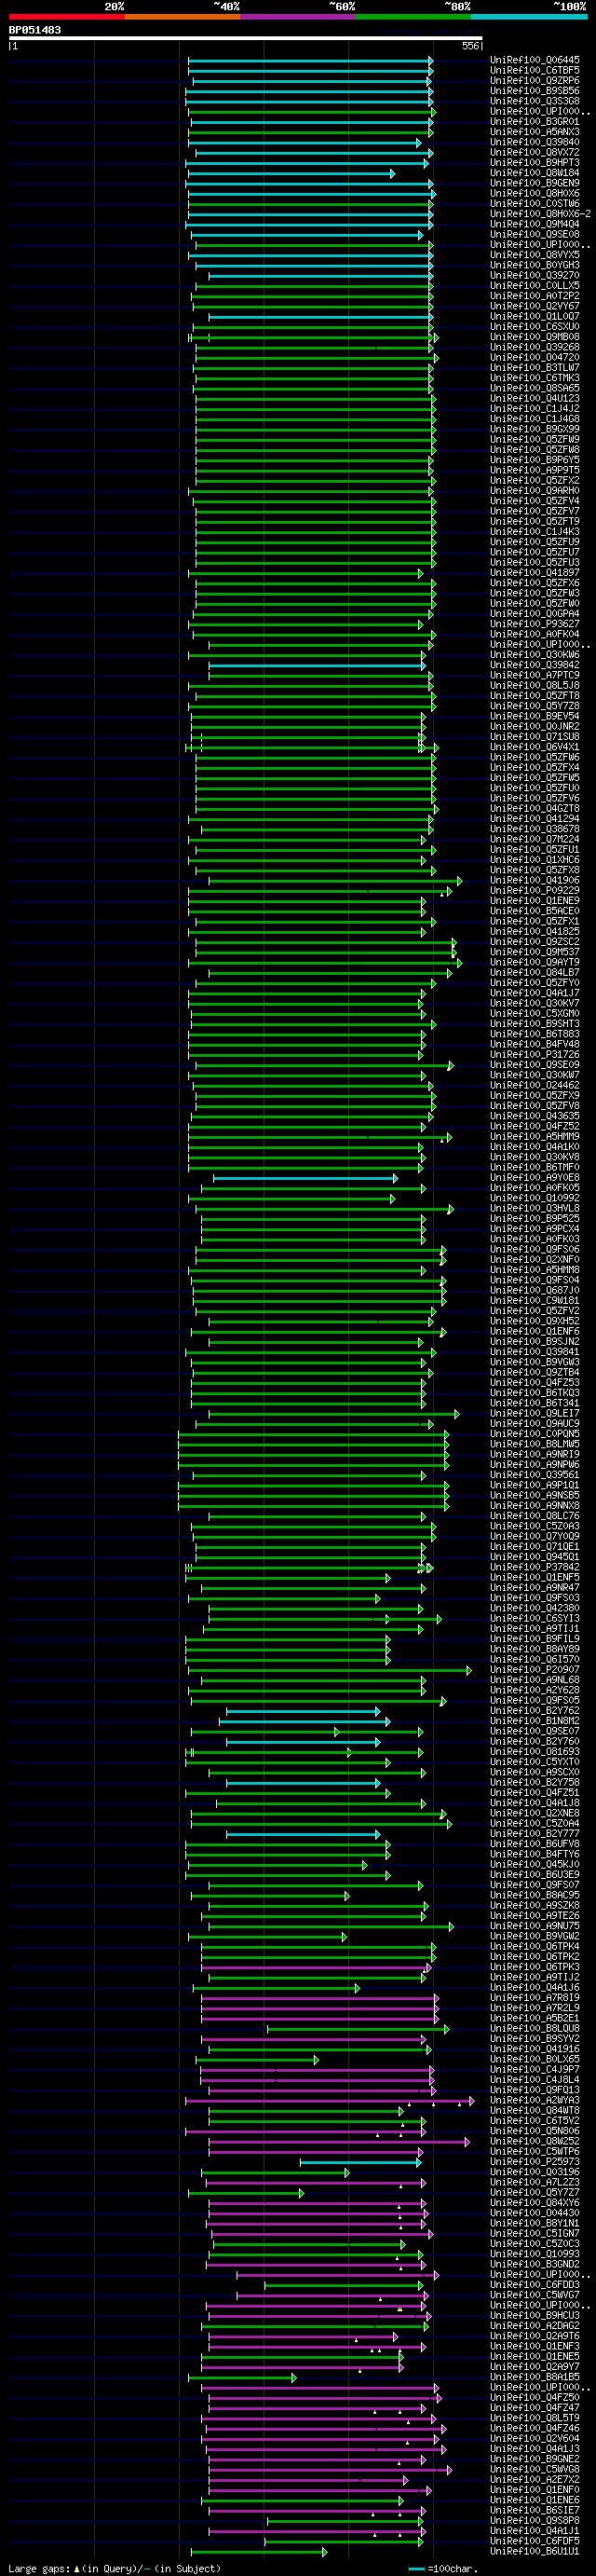The width and height of the screenshot is (596, 2576).
Task: Open hit UniRef100_B8LQU8
Action: pos(534,2029)
